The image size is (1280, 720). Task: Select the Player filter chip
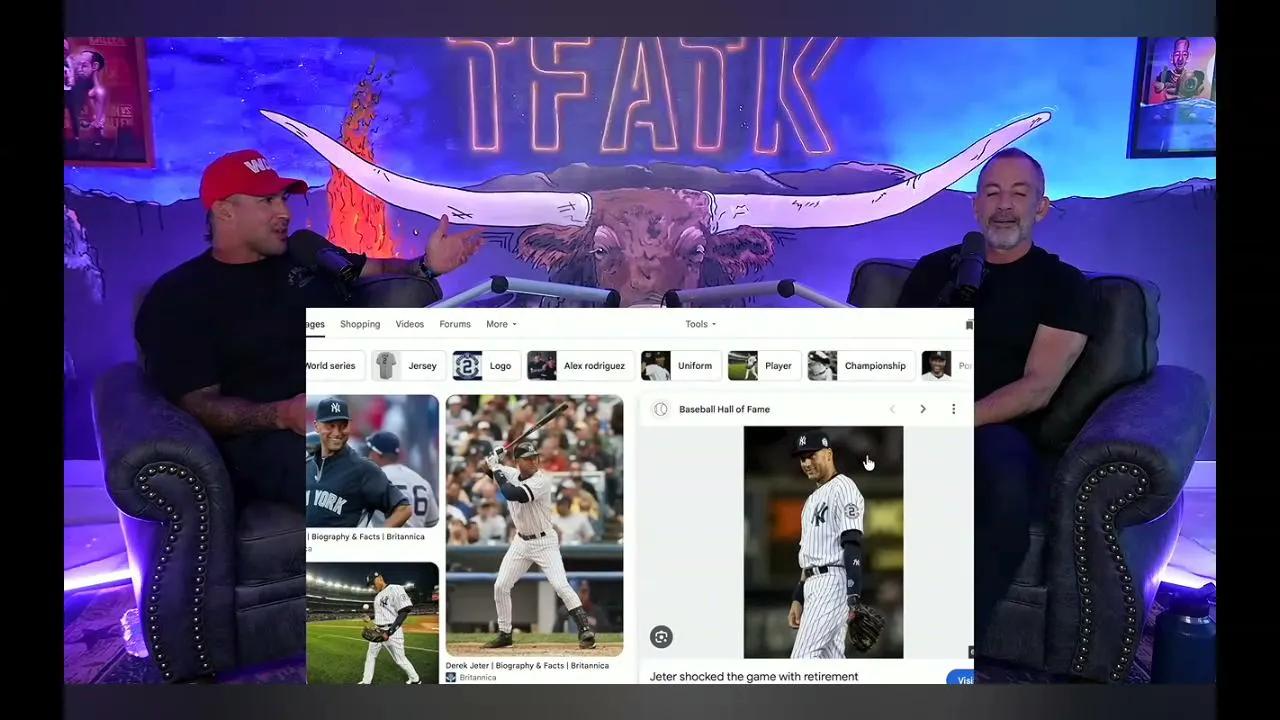point(763,366)
